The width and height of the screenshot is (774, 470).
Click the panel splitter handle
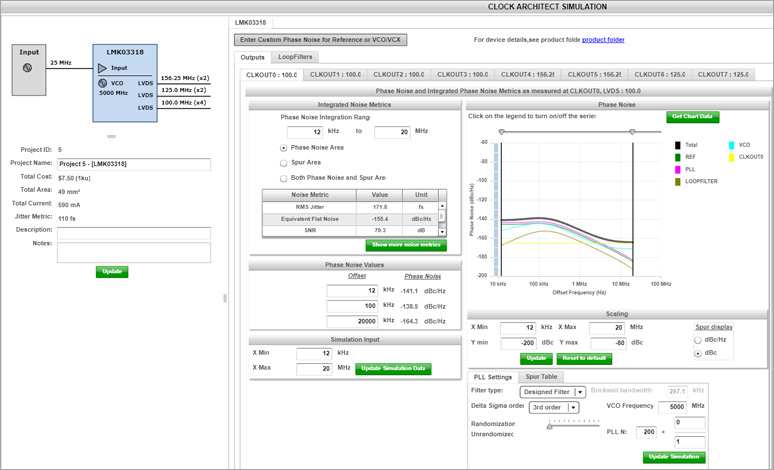tap(225, 298)
